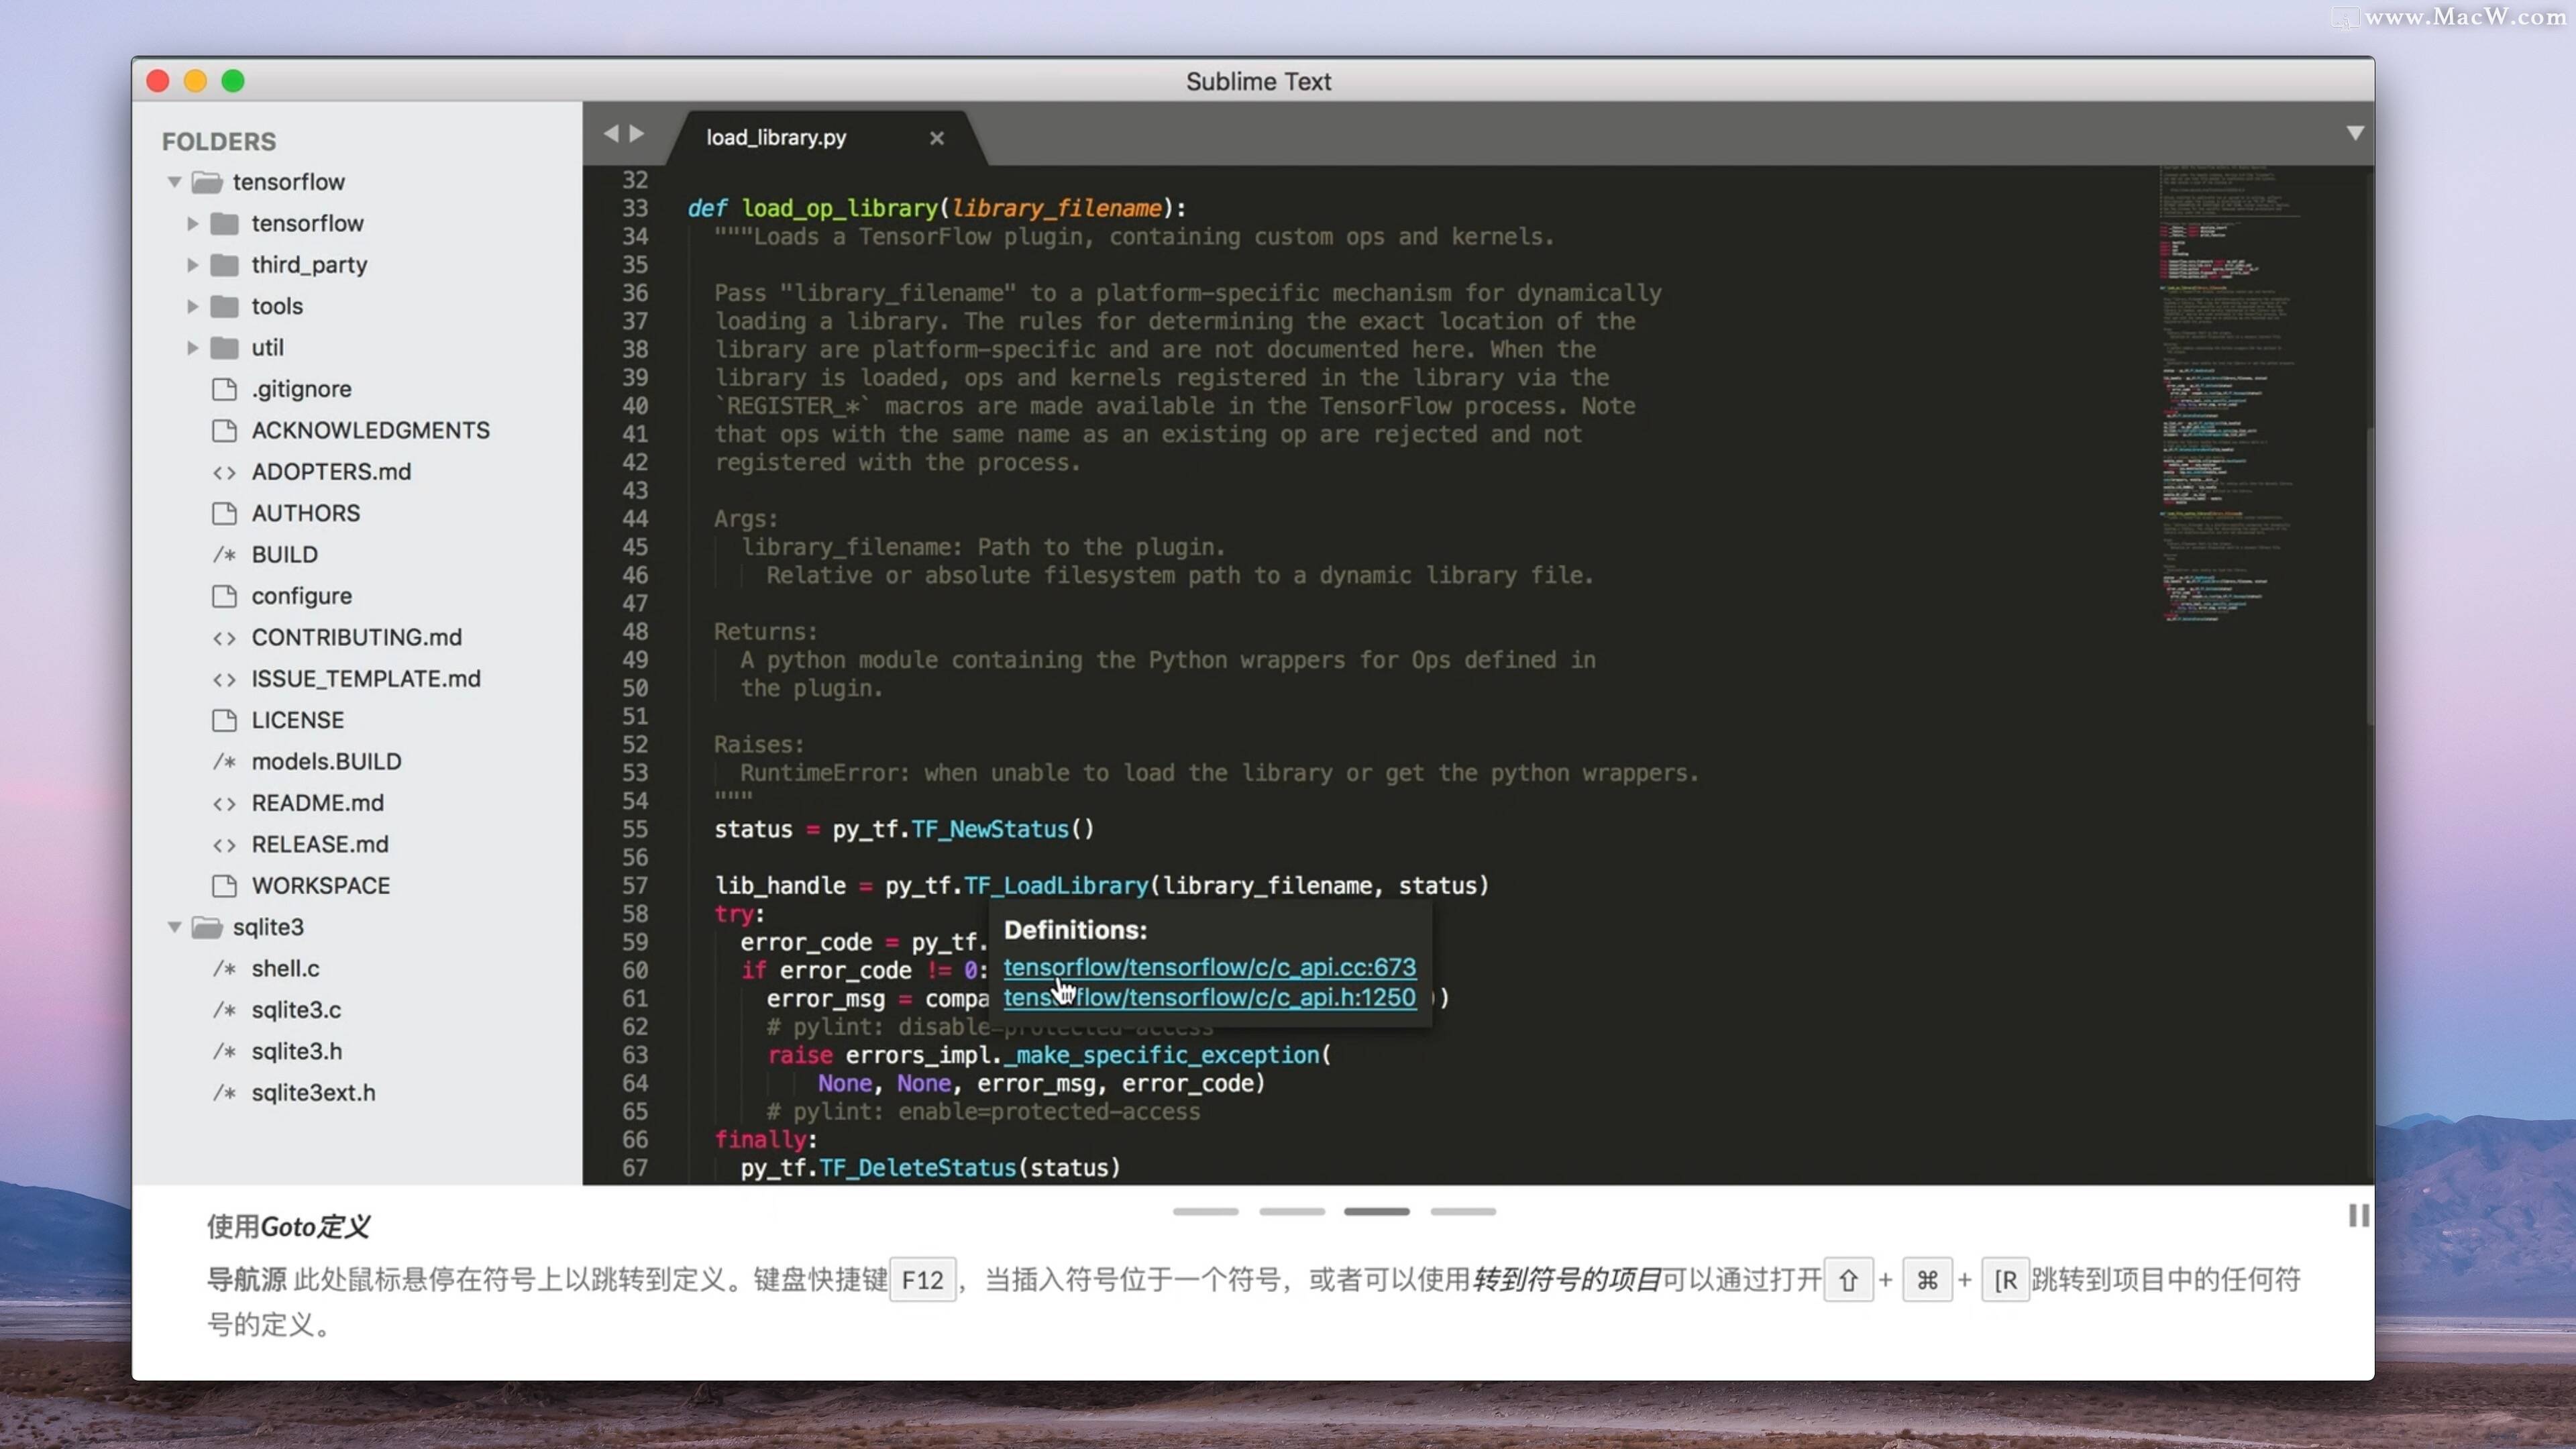Click the sqlite3 folder icon
This screenshot has width=2576, height=1449.
pyautogui.click(x=207, y=927)
